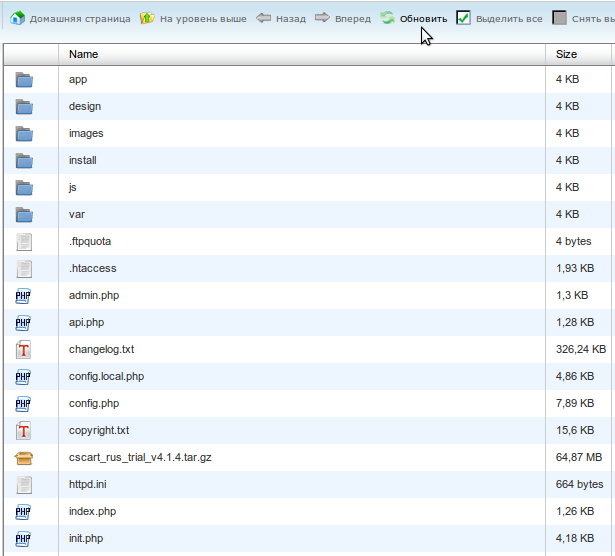
Task: Click the Вперед right arrow icon
Action: pos(322,18)
